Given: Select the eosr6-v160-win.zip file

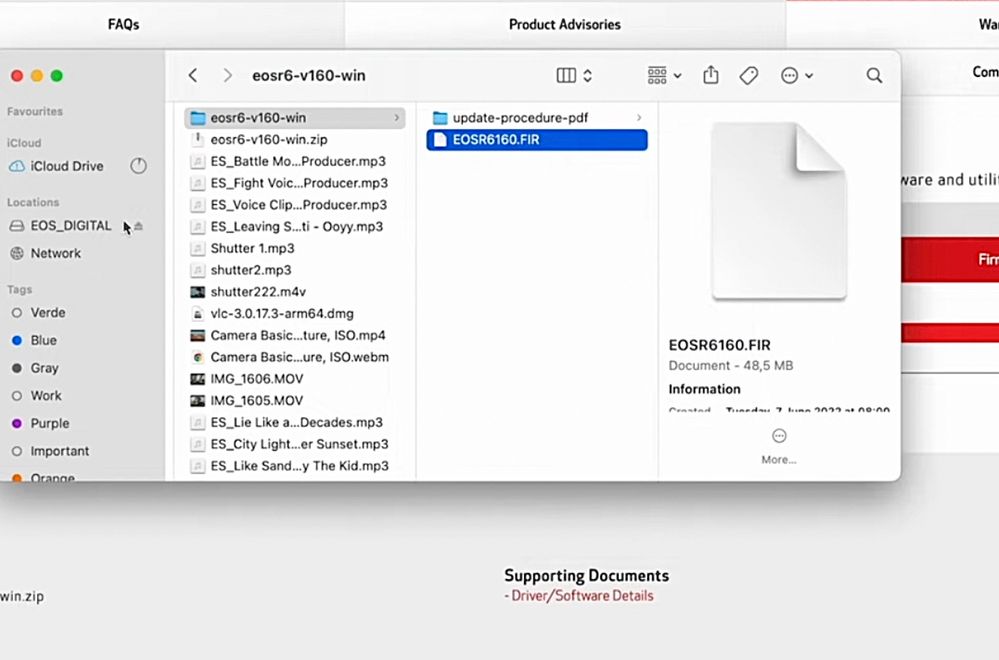Looking at the screenshot, I should coord(269,140).
